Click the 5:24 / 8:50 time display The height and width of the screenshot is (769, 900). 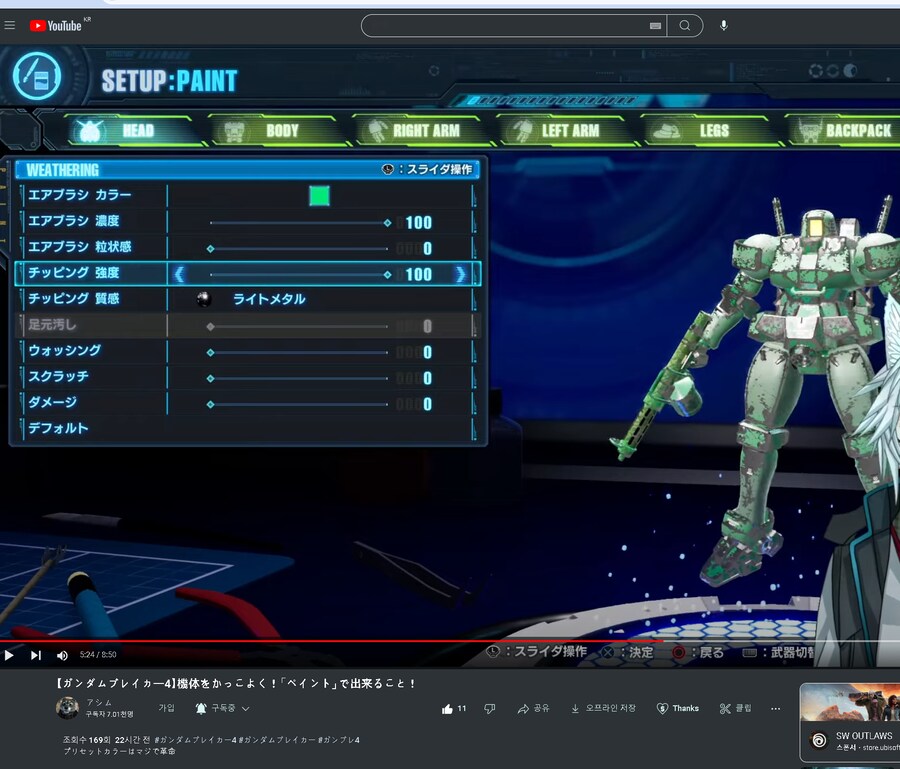(98, 655)
